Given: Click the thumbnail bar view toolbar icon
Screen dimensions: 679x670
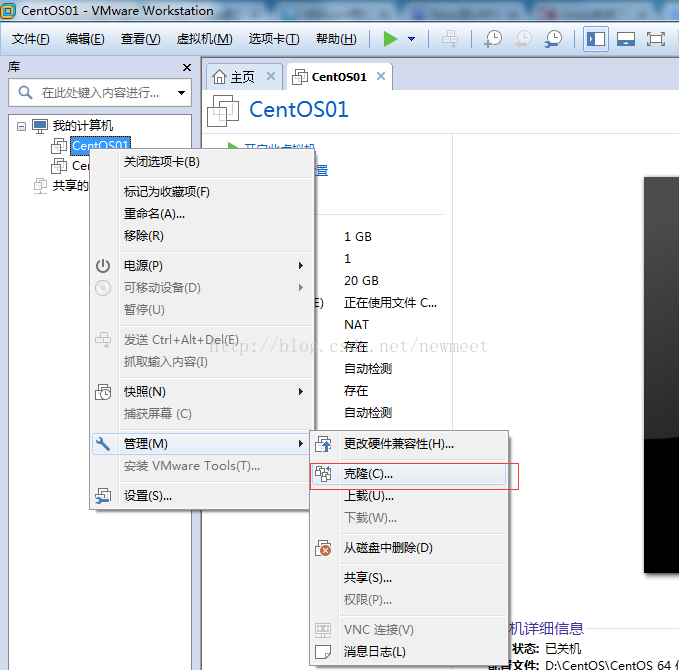Looking at the screenshot, I should [626, 39].
